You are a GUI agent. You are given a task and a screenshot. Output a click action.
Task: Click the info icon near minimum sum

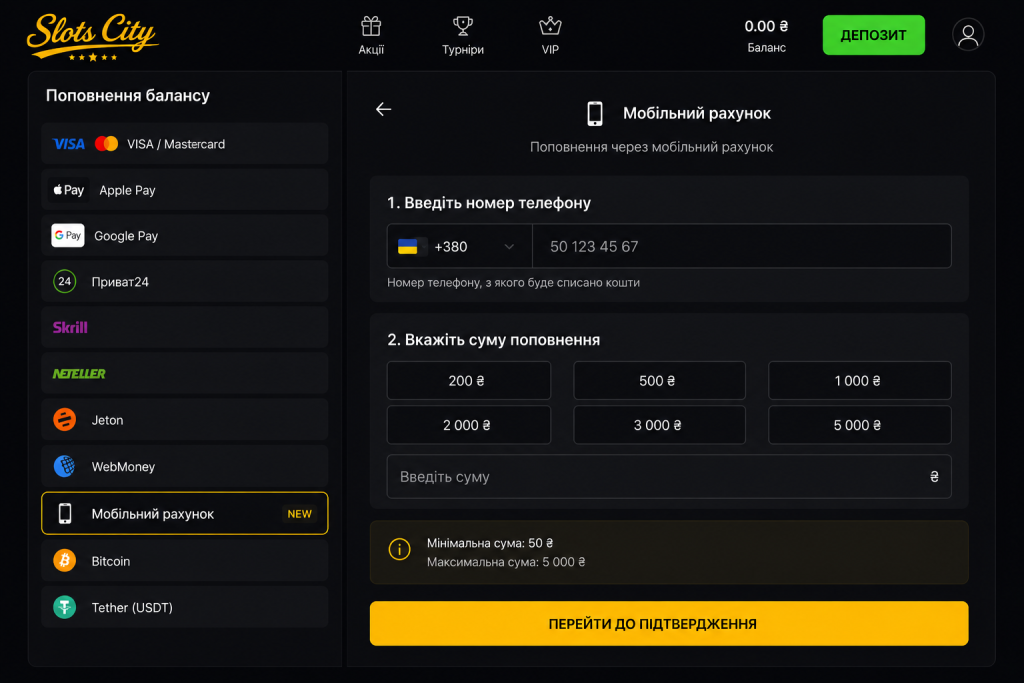[400, 549]
